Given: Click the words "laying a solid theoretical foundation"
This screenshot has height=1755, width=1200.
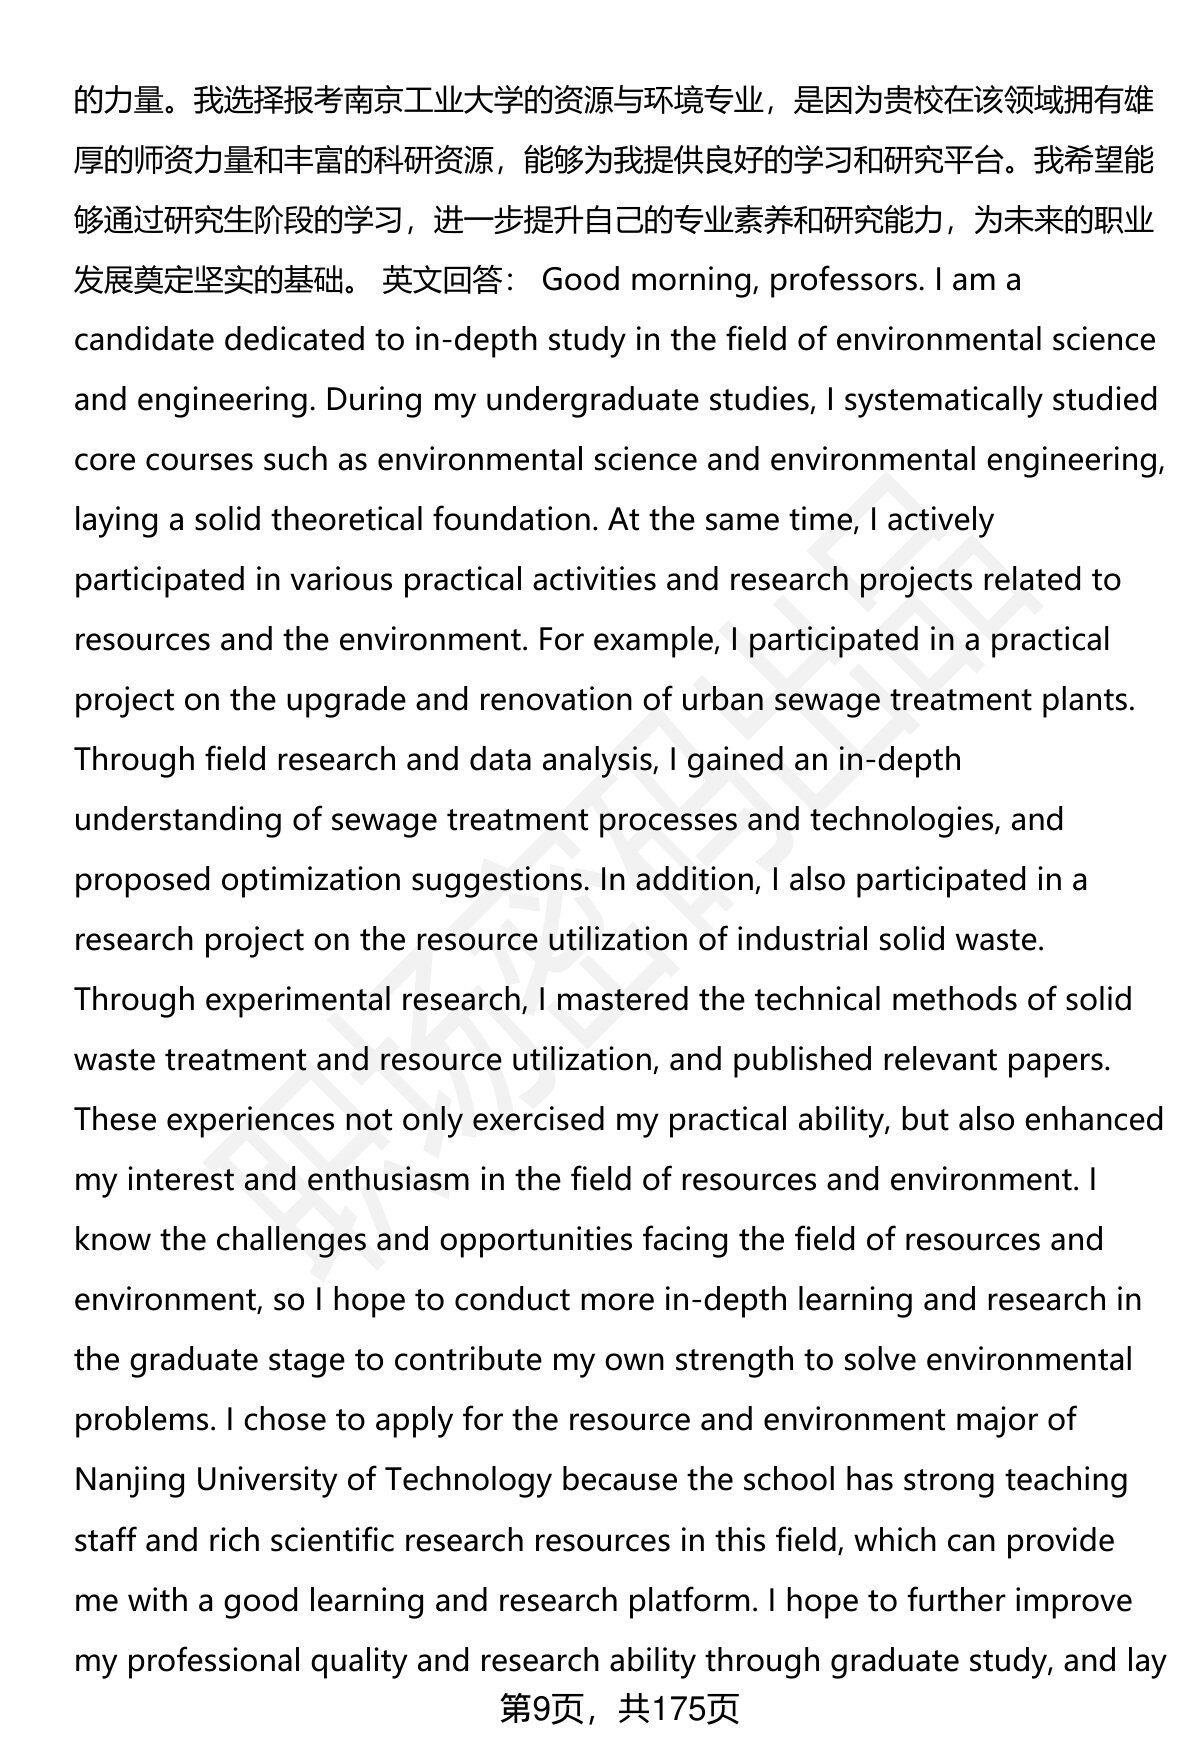Looking at the screenshot, I should [x=335, y=521].
